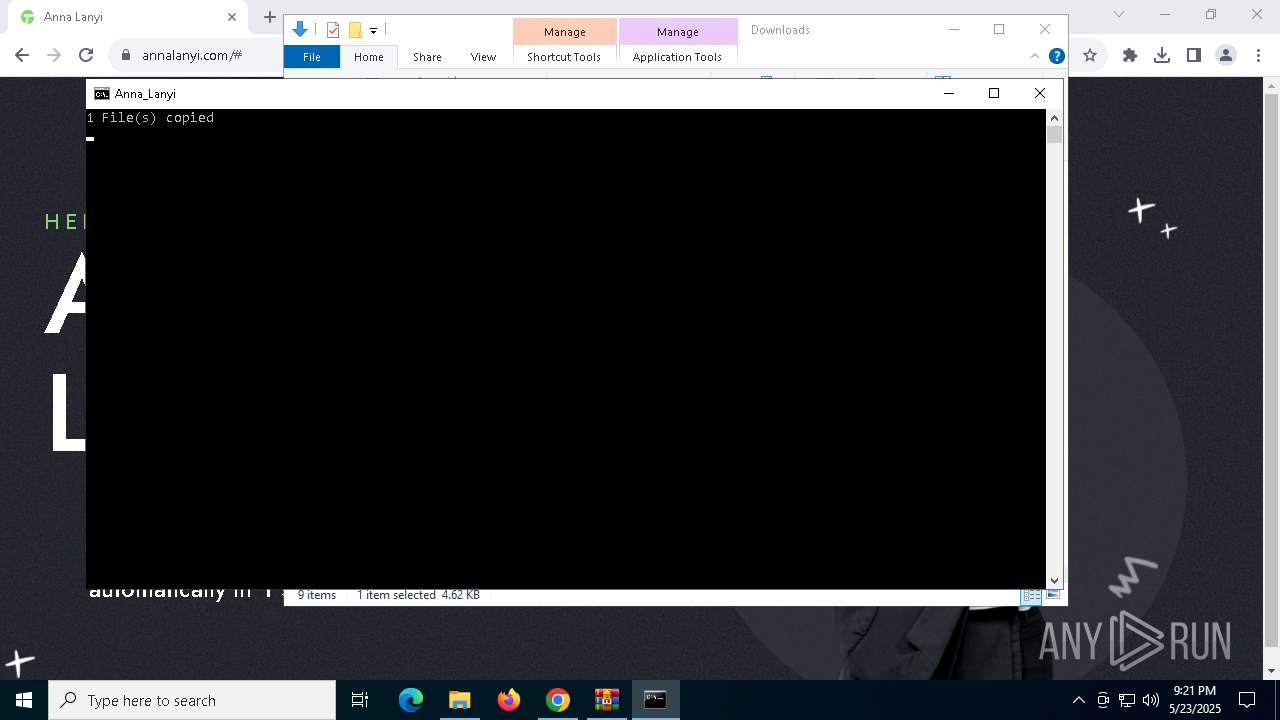1280x720 pixels.
Task: Reload the annalanyi.com page in Chrome
Action: (86, 55)
